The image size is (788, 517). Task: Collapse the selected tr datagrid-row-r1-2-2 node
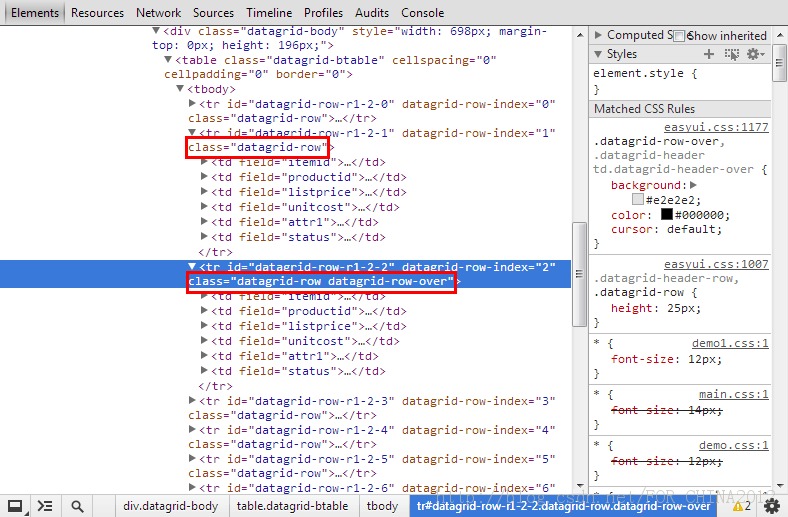(x=192, y=266)
